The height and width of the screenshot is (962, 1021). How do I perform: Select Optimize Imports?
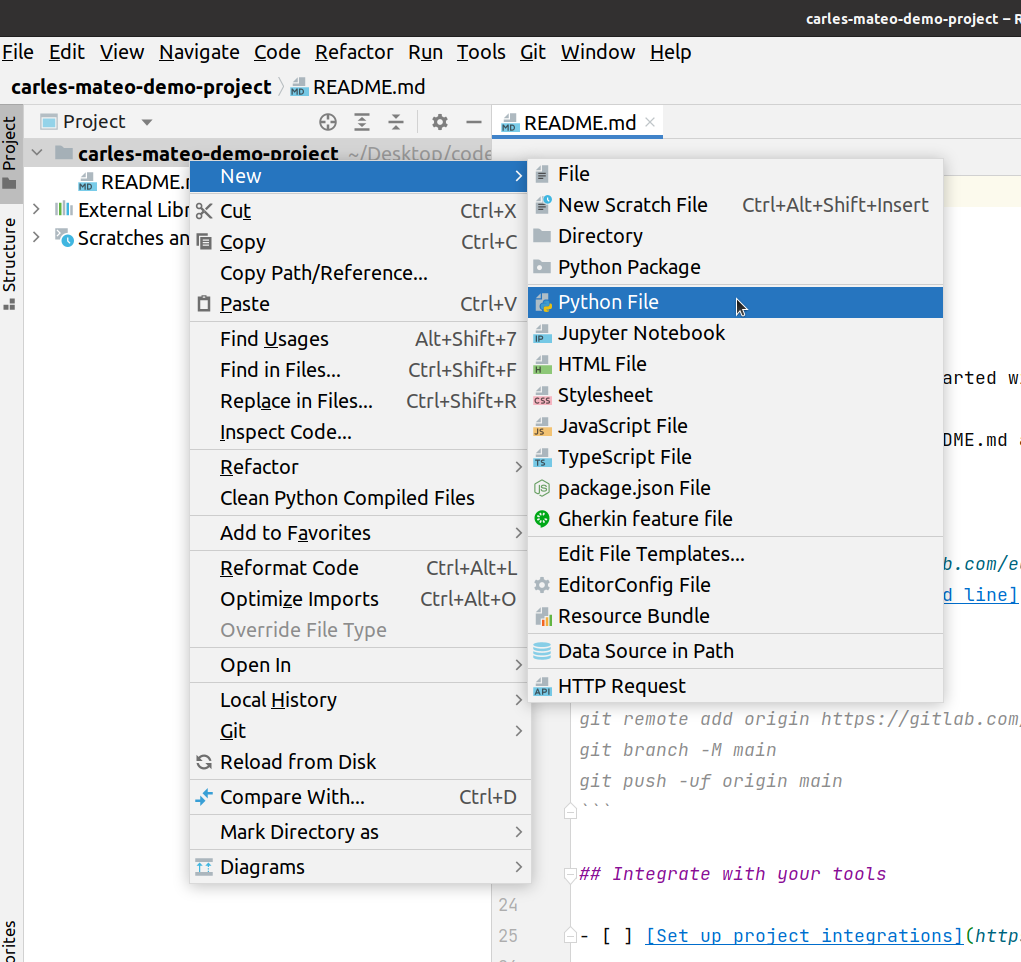point(360,599)
